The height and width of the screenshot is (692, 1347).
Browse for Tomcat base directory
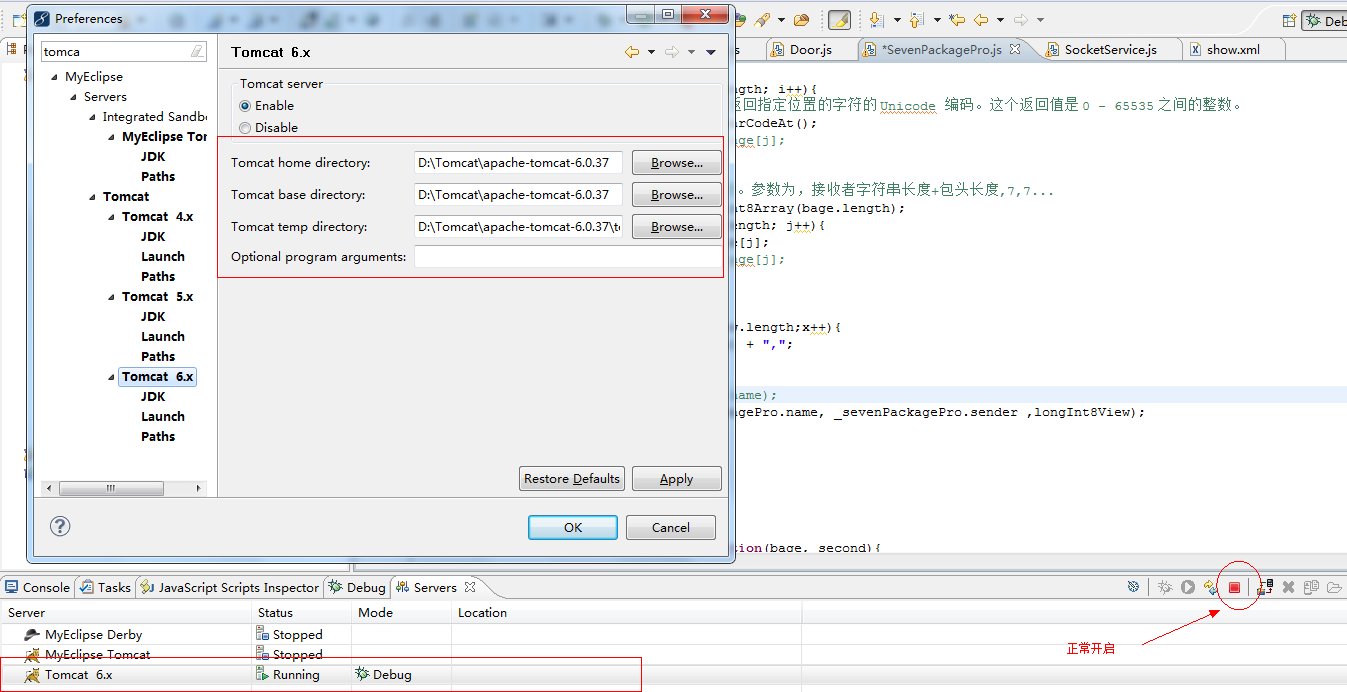[676, 195]
